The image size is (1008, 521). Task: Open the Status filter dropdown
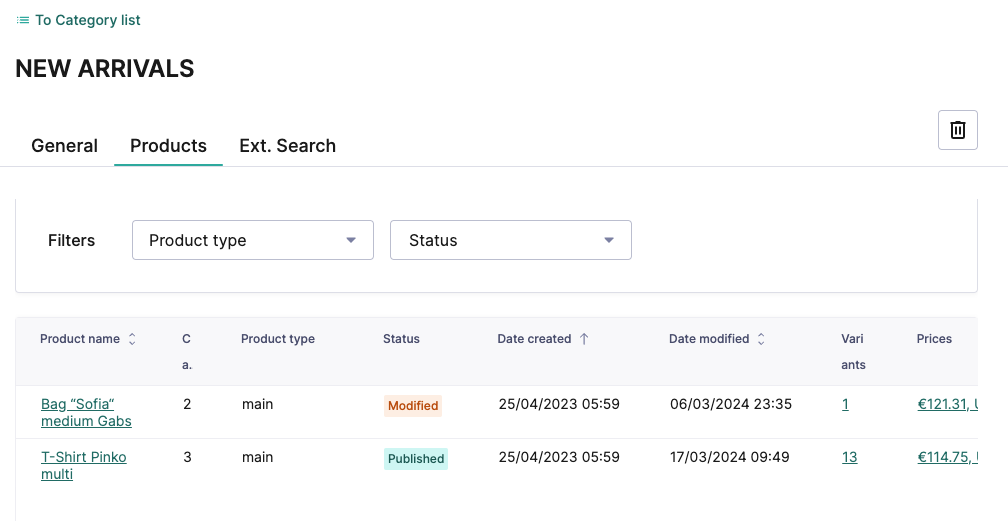click(510, 240)
